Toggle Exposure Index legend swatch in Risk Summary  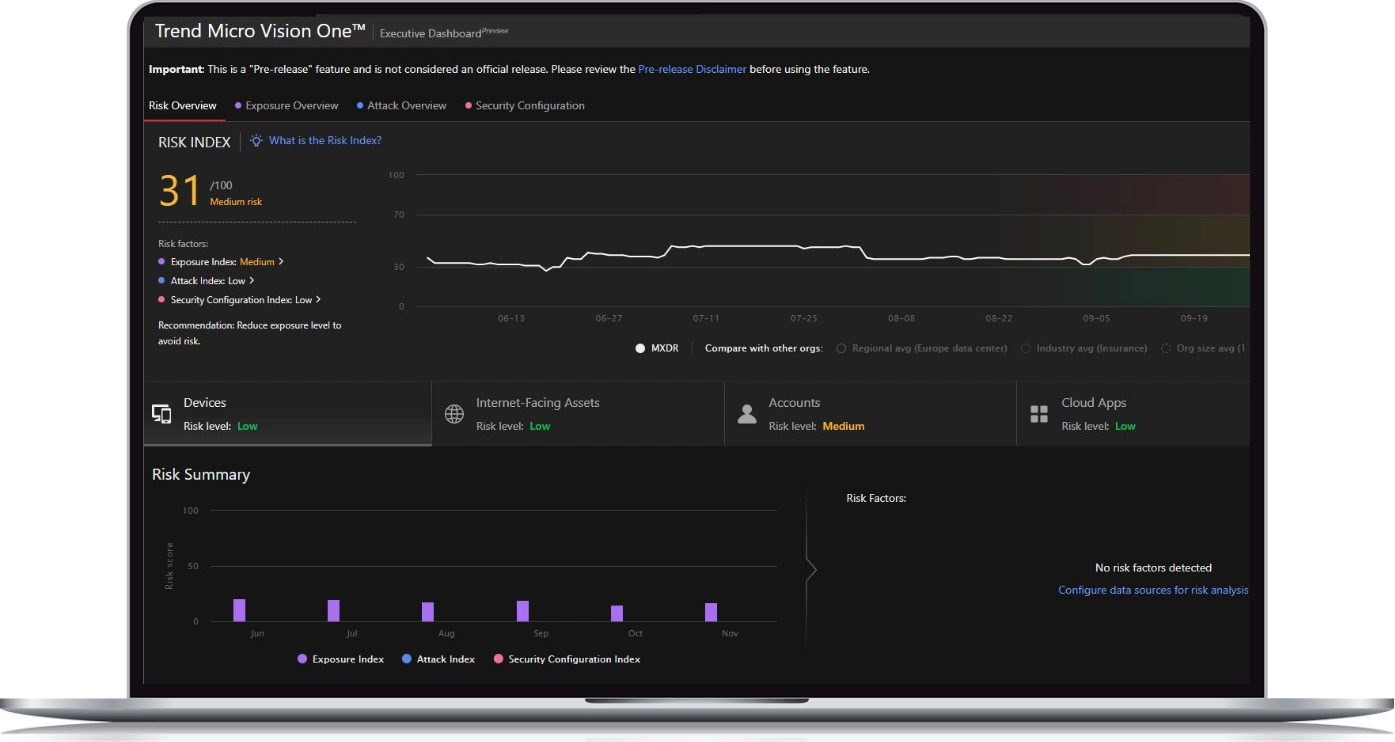pos(302,659)
